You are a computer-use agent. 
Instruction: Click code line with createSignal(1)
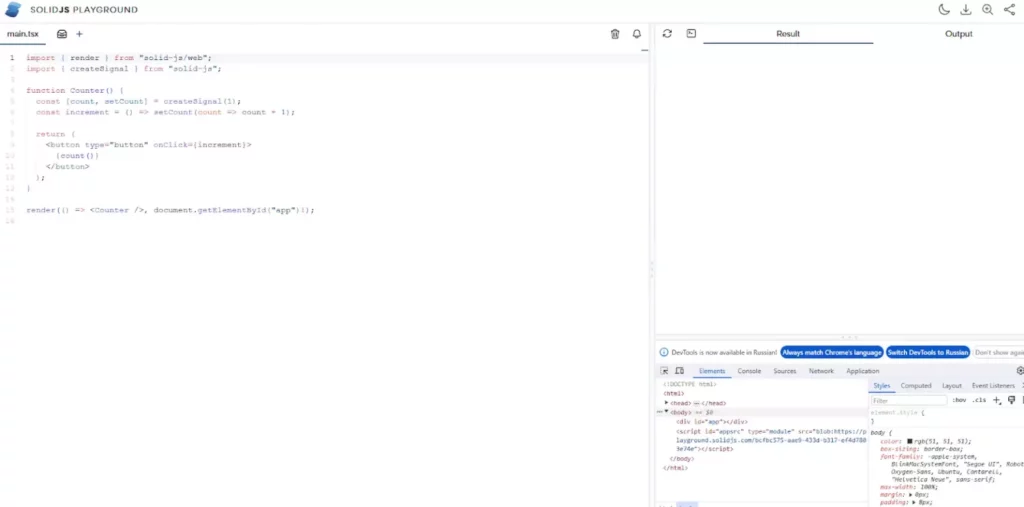[x=138, y=101]
